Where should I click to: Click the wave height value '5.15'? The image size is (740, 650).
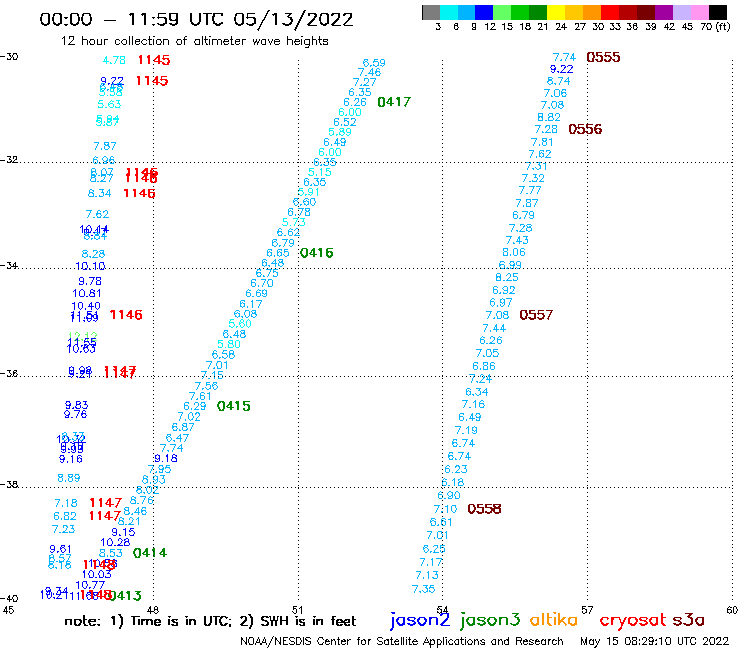[x=320, y=172]
